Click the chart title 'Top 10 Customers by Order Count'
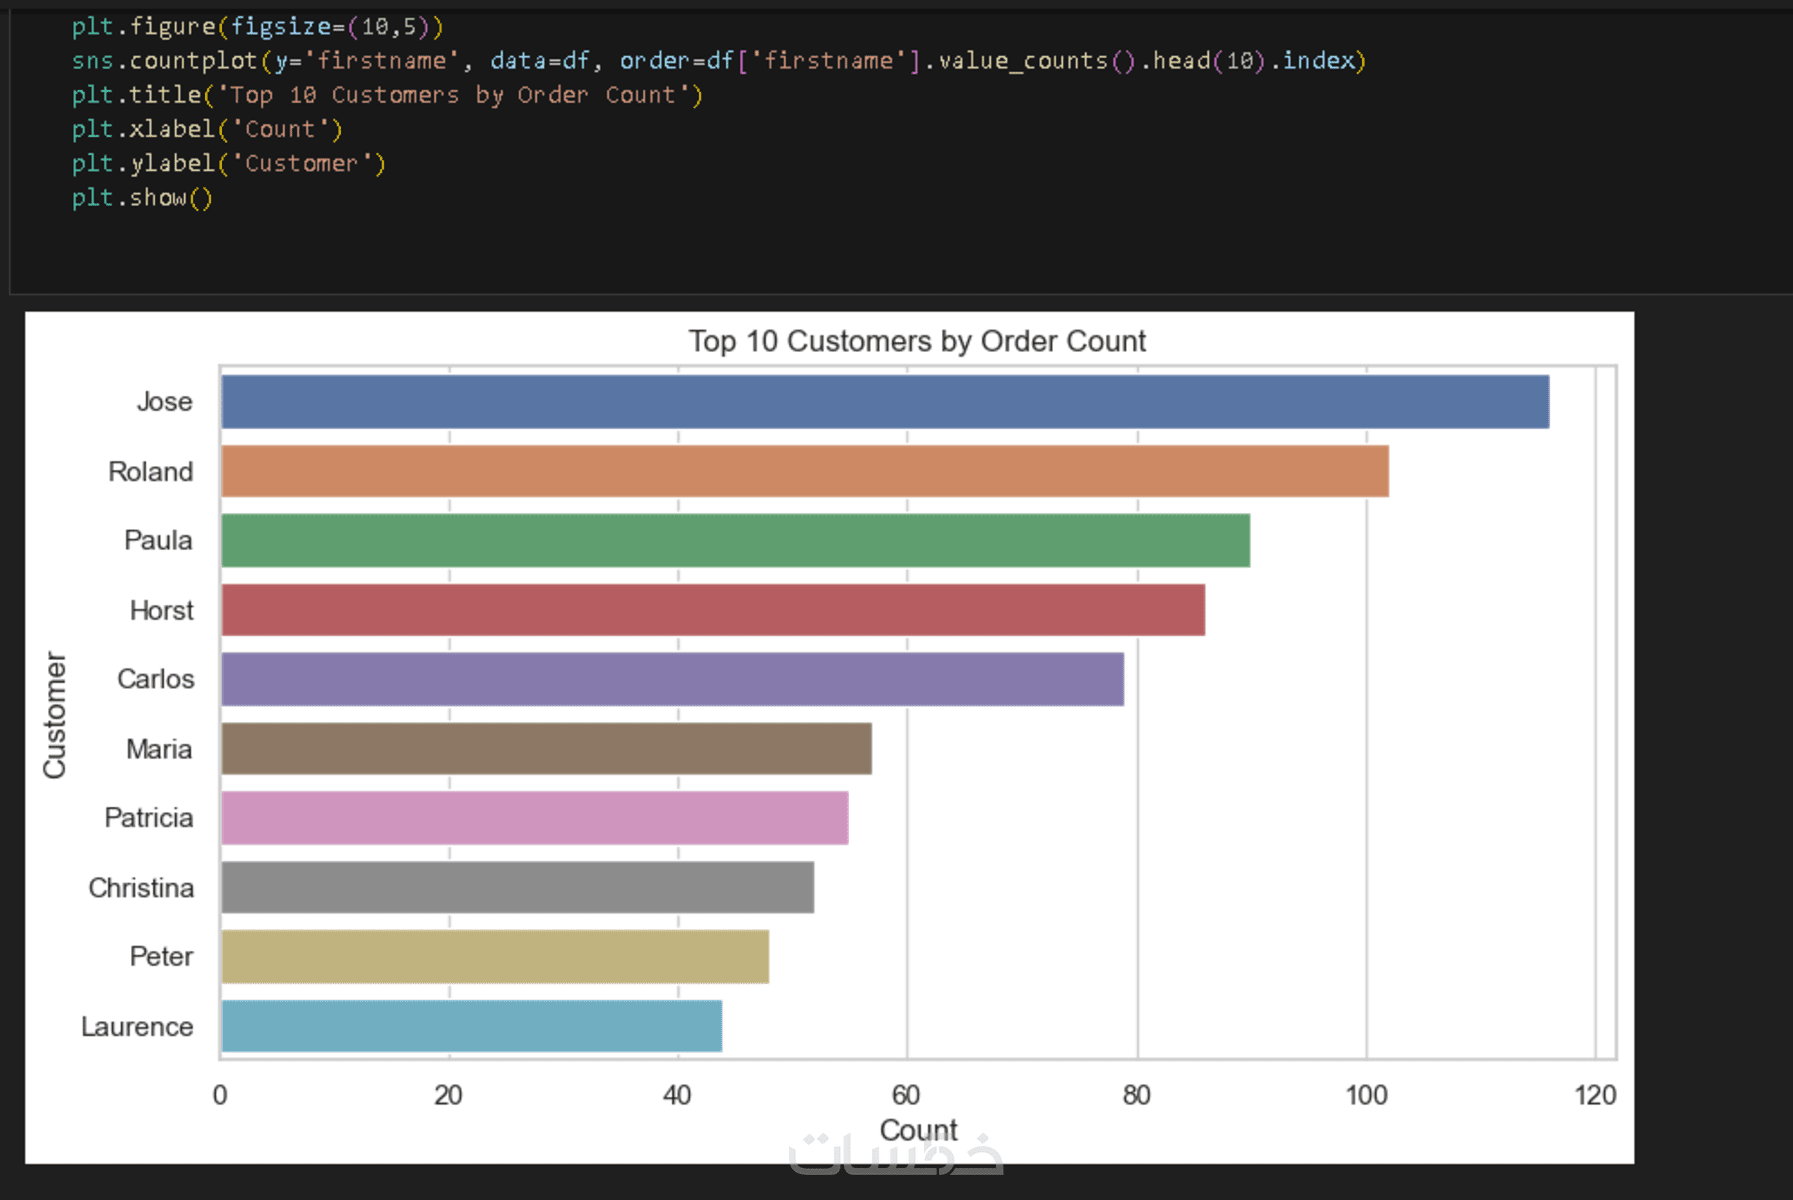The height and width of the screenshot is (1200, 1793). coord(916,341)
